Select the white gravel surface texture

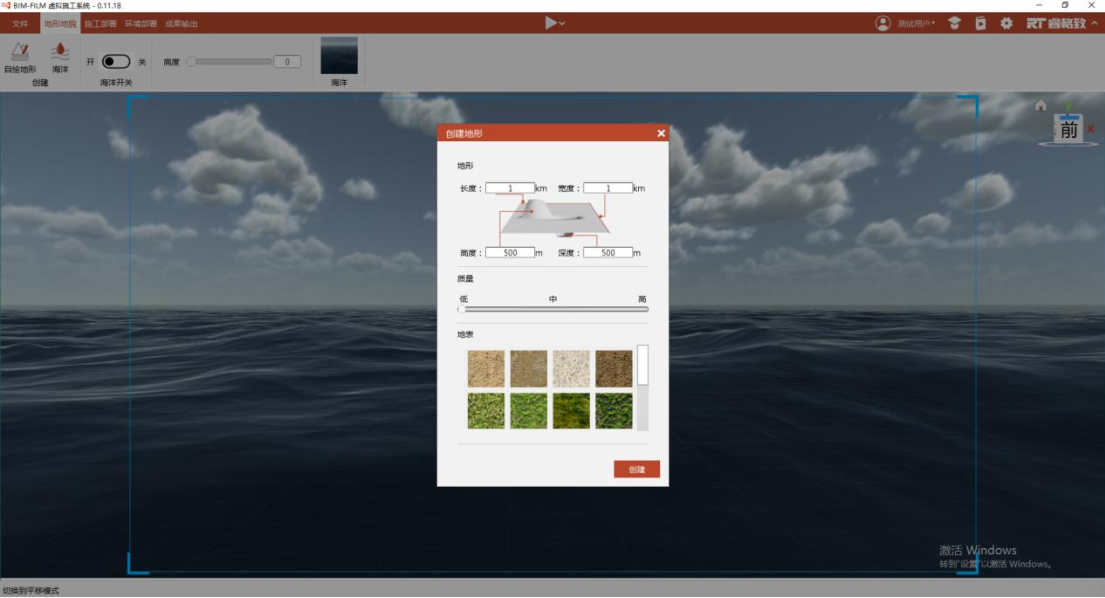pyautogui.click(x=572, y=368)
